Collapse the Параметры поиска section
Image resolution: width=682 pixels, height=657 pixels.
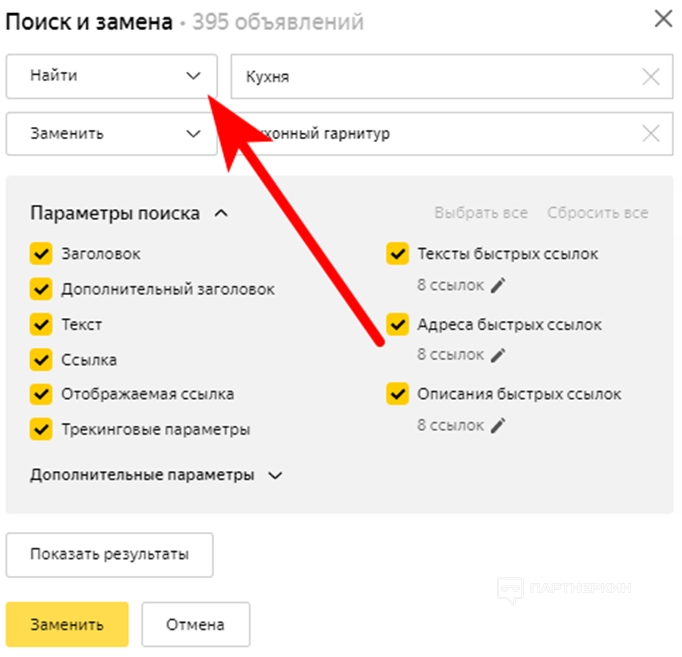click(x=221, y=213)
